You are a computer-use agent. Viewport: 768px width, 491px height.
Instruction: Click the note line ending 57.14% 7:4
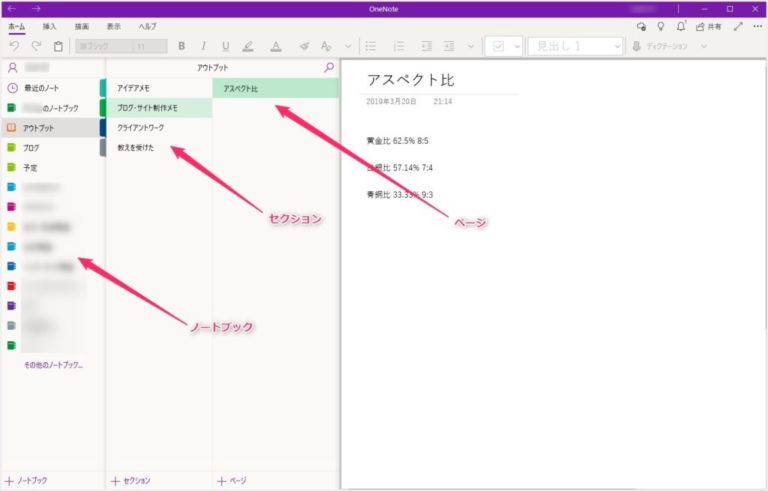pyautogui.click(x=400, y=168)
